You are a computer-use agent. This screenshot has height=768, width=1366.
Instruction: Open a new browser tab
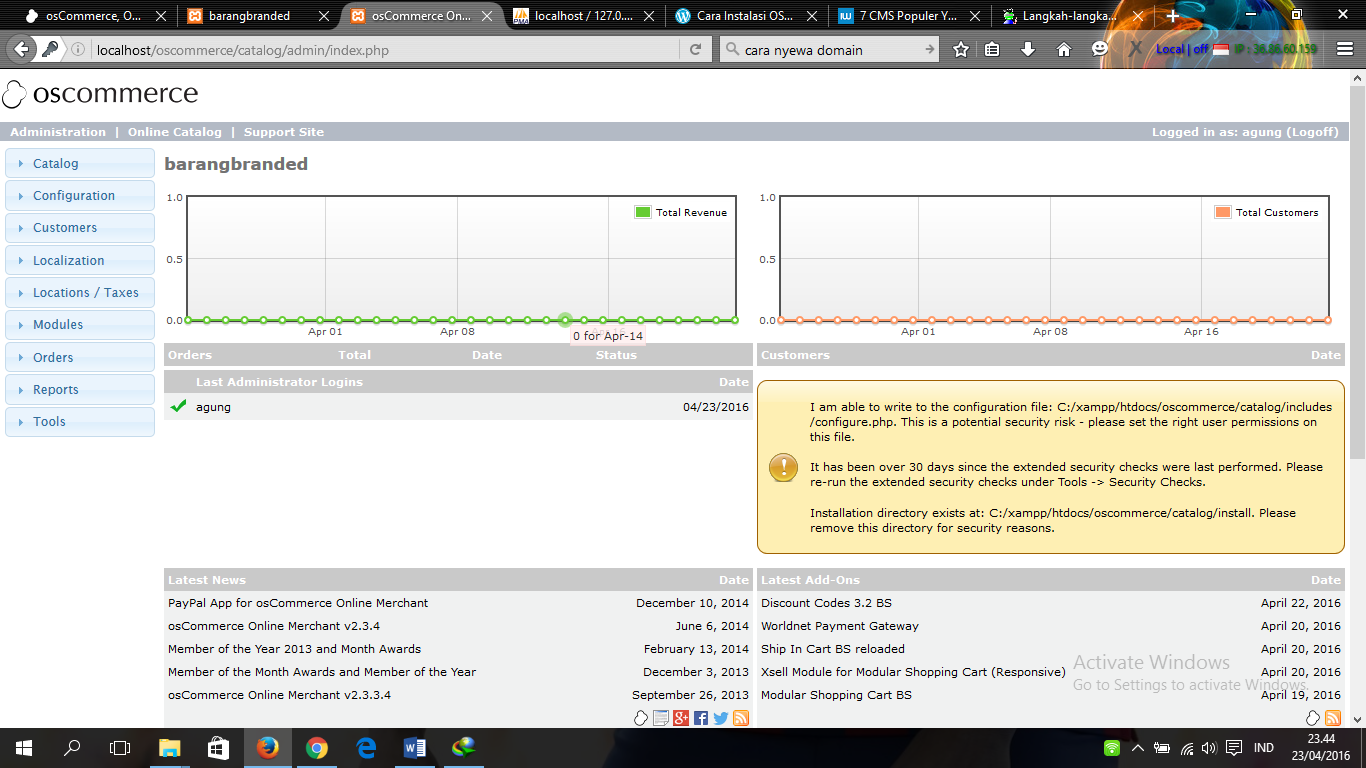1173,16
